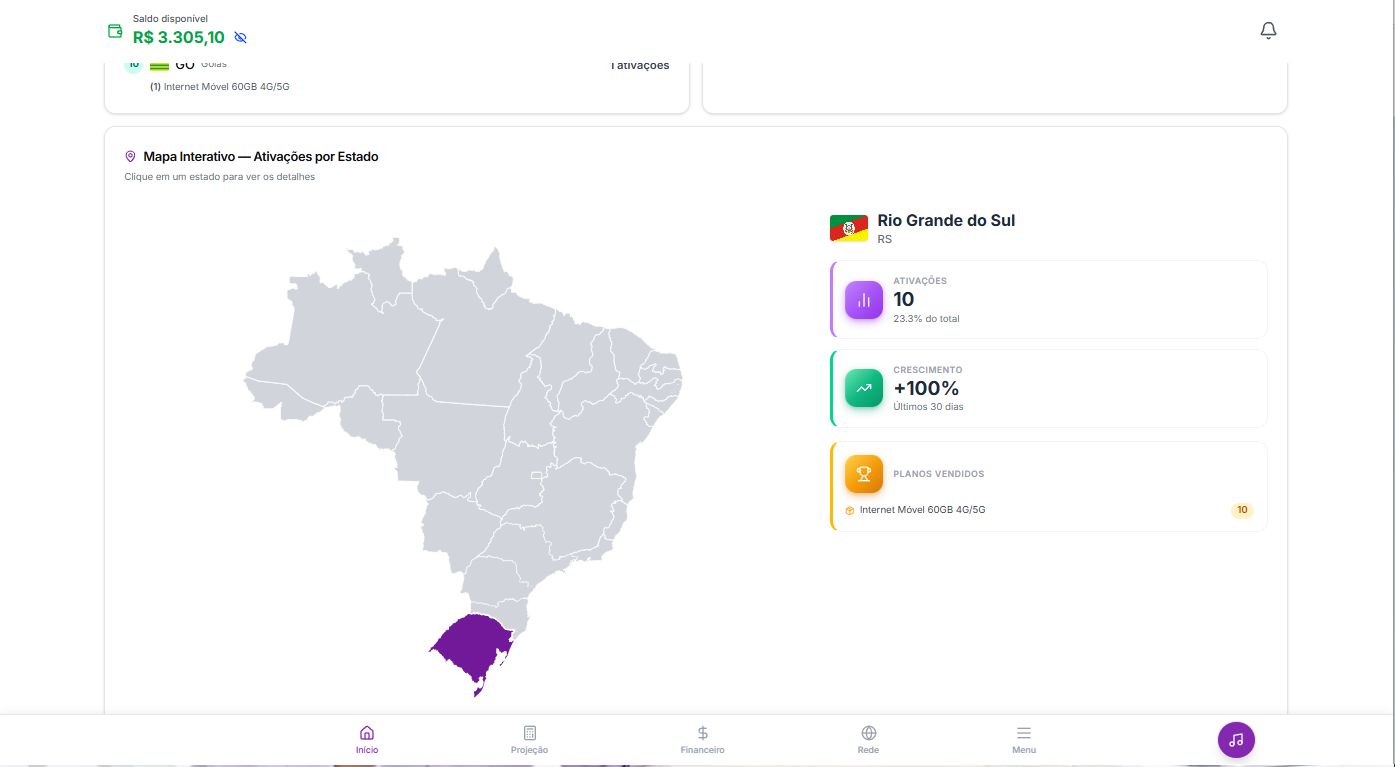Expand the Planos Vendidos card
The height and width of the screenshot is (767, 1395).
tap(1047, 486)
